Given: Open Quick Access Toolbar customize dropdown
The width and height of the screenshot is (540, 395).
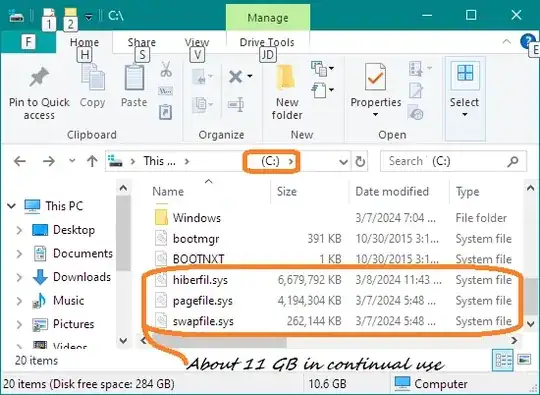Looking at the screenshot, I should click(89, 17).
